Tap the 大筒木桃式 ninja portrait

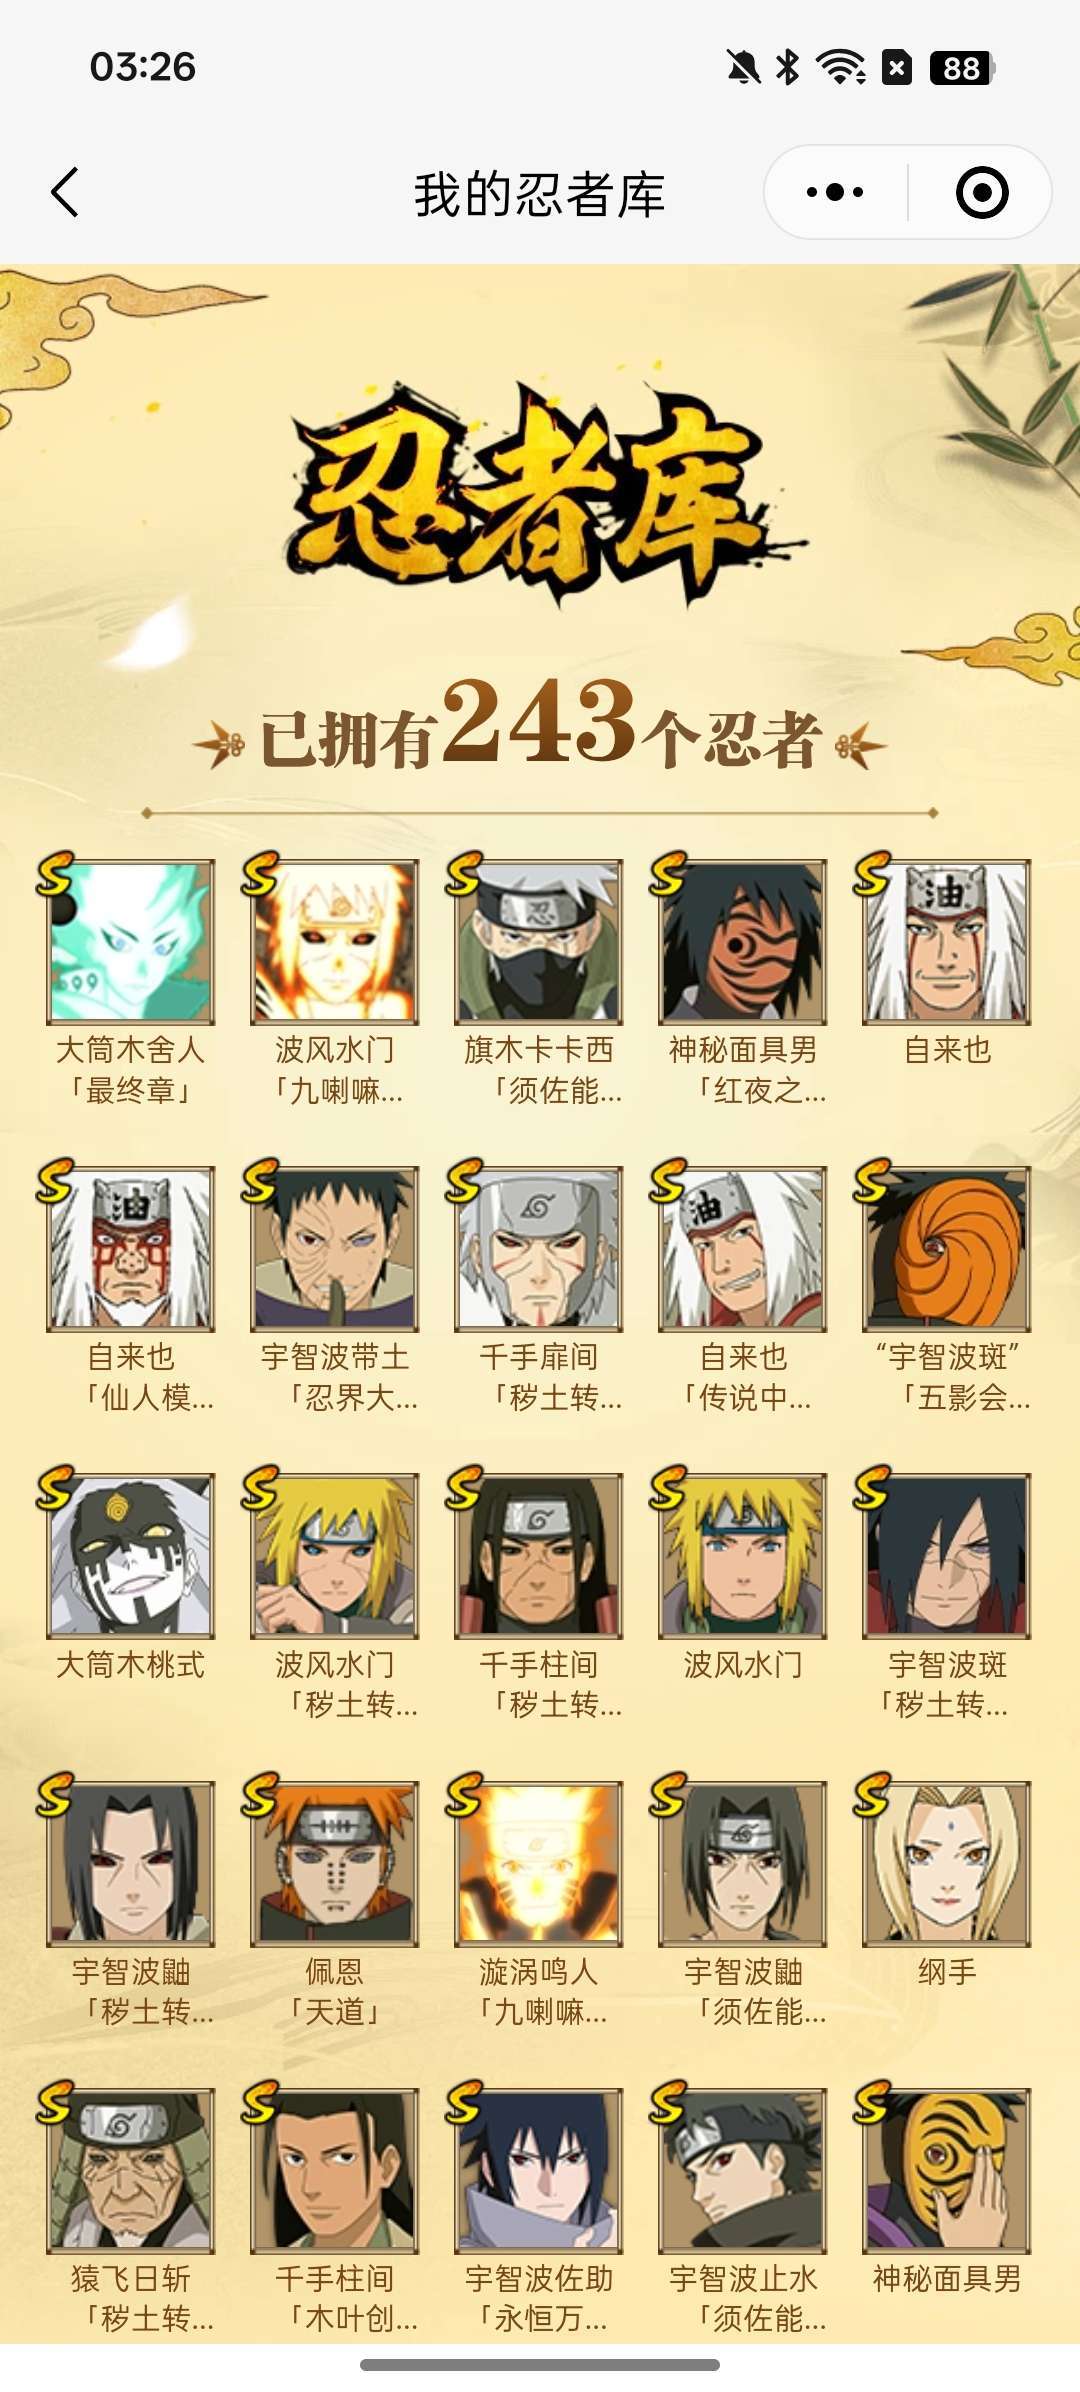(131, 1556)
